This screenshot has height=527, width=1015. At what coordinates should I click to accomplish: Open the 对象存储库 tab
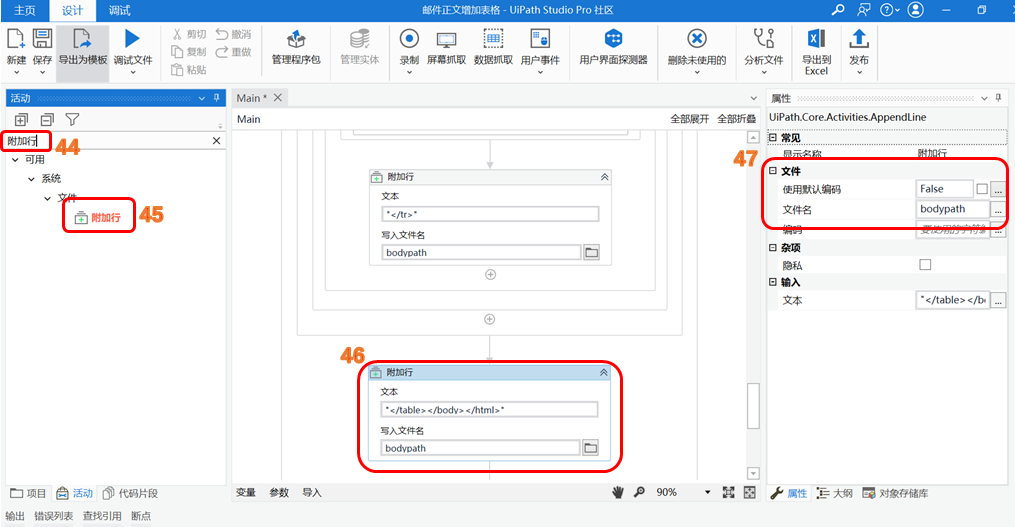(895, 493)
